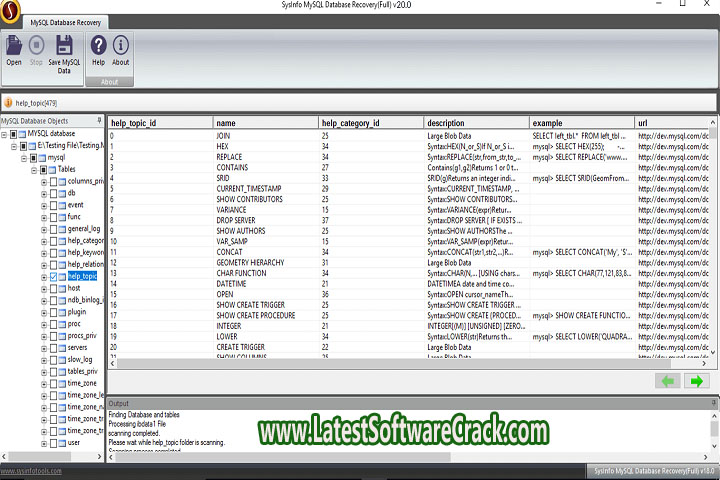Collapse the MYSQL database root node
Screen dimensions: 720x480
pyautogui.click(x=4, y=135)
